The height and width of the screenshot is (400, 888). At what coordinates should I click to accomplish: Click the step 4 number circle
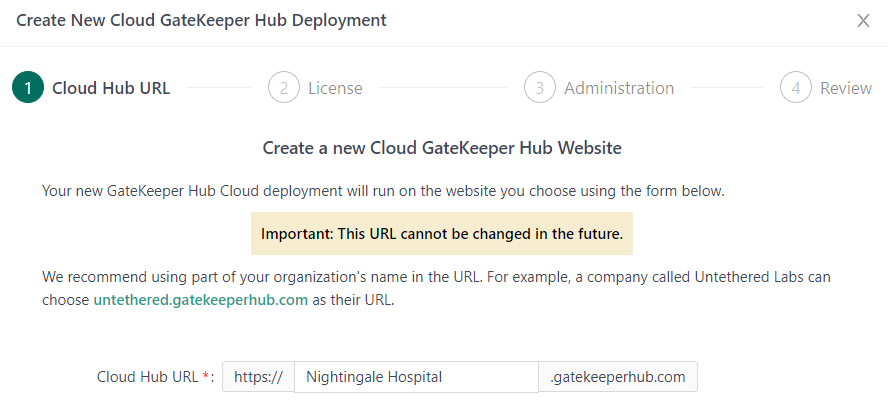[x=796, y=88]
